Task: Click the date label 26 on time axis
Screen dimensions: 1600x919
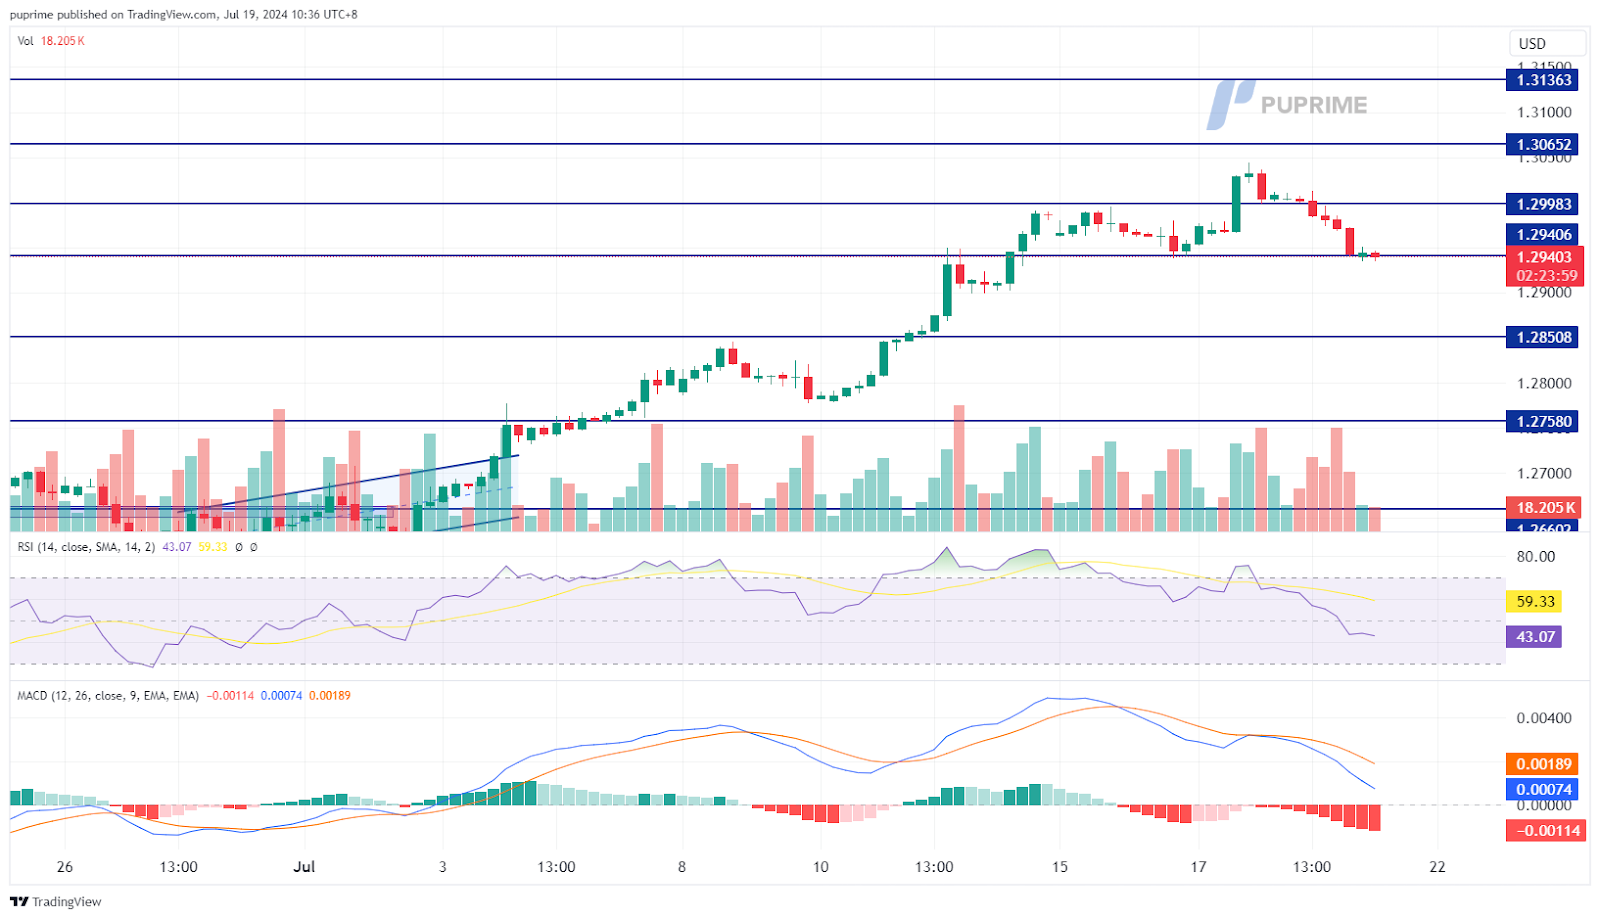Action: [65, 867]
